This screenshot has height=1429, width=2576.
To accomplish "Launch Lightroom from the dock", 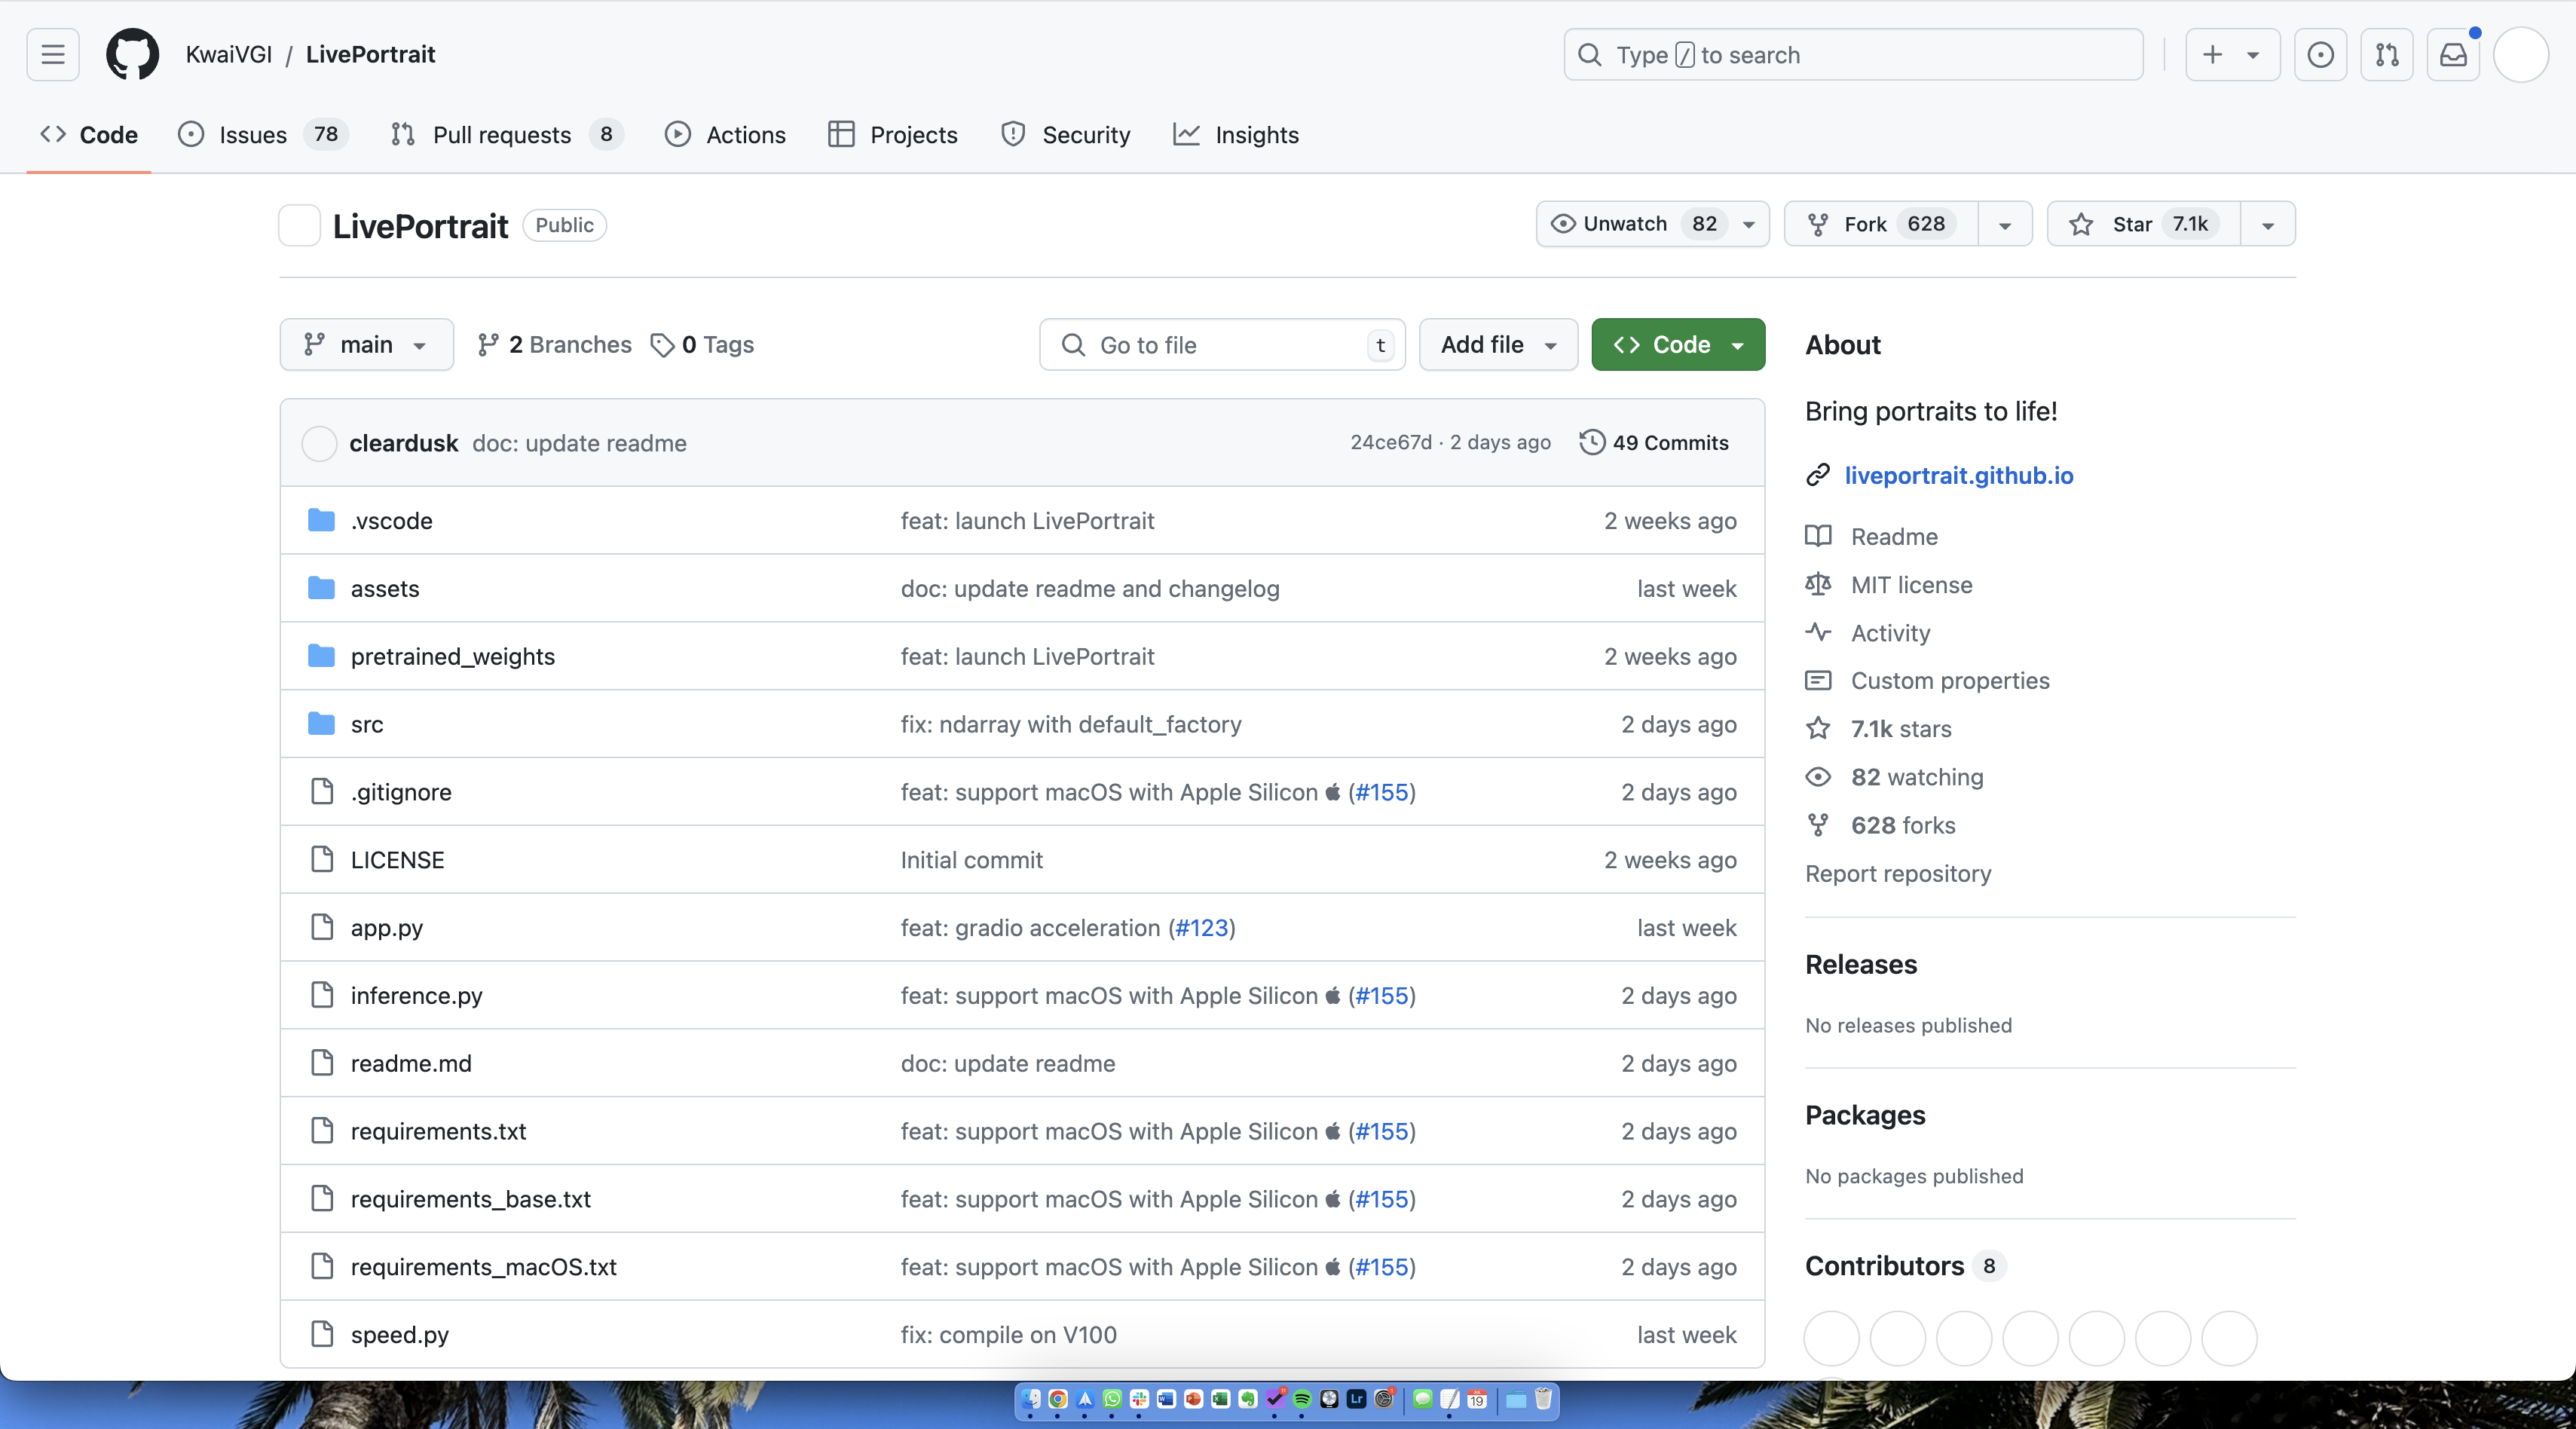I will tap(1356, 1399).
